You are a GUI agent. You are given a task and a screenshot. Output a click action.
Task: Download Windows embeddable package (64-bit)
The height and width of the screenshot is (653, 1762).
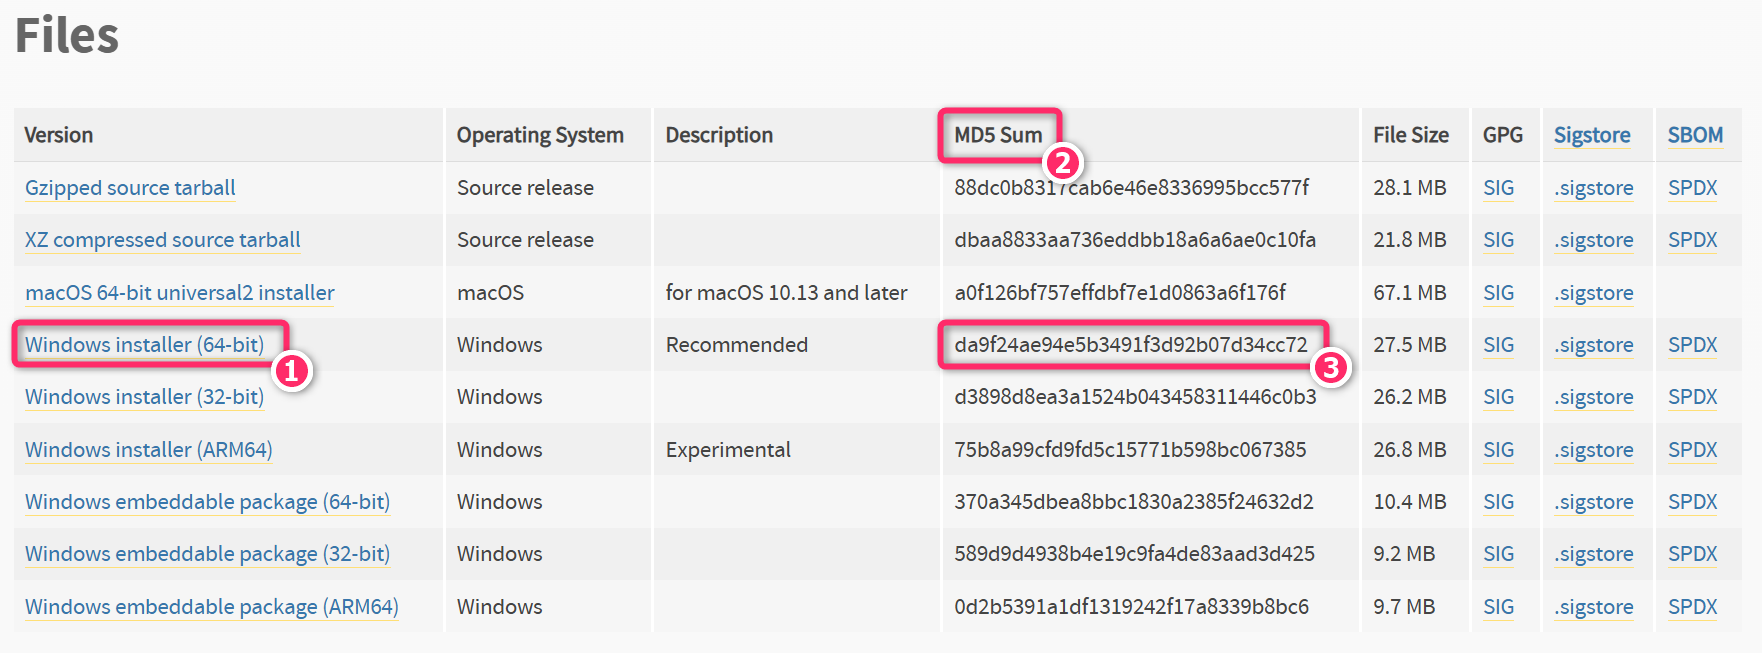(207, 502)
